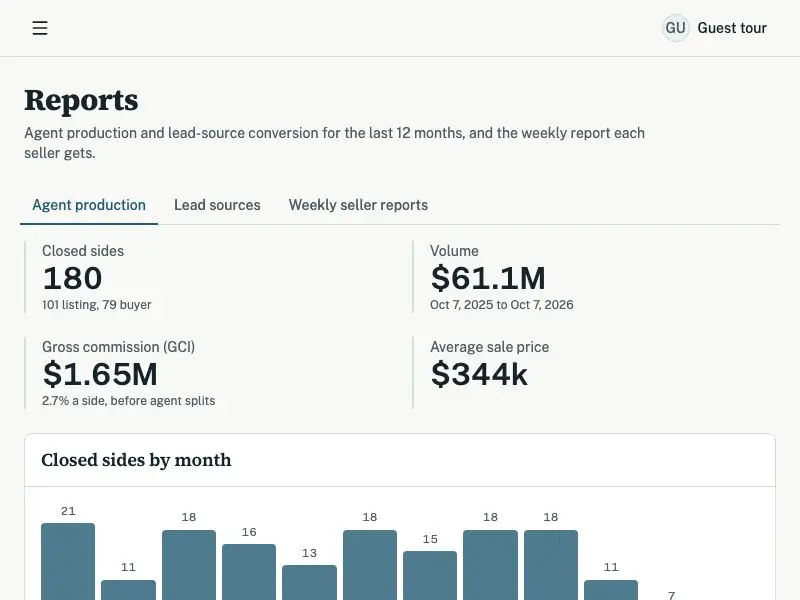
Task: Open the Weekly seller reports tab
Action: coord(358,205)
